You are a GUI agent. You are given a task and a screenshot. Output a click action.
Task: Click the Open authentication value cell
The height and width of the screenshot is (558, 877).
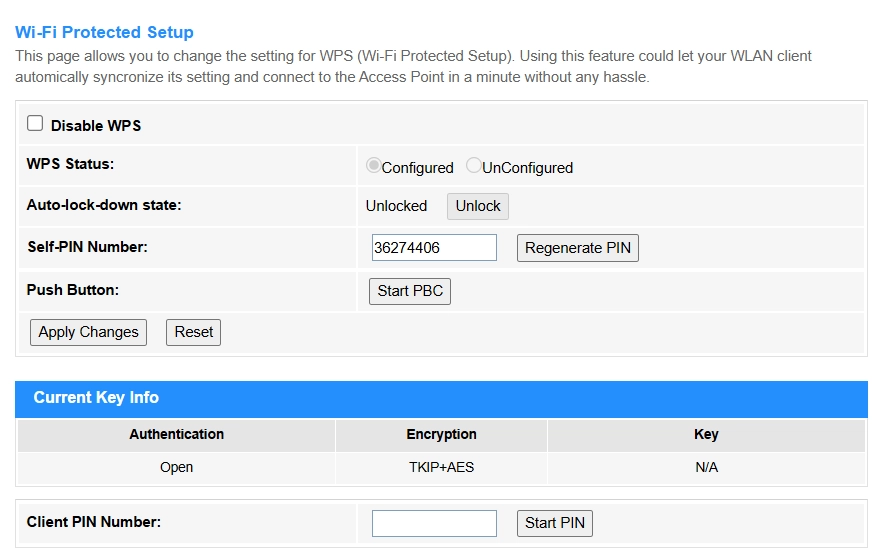click(x=176, y=467)
